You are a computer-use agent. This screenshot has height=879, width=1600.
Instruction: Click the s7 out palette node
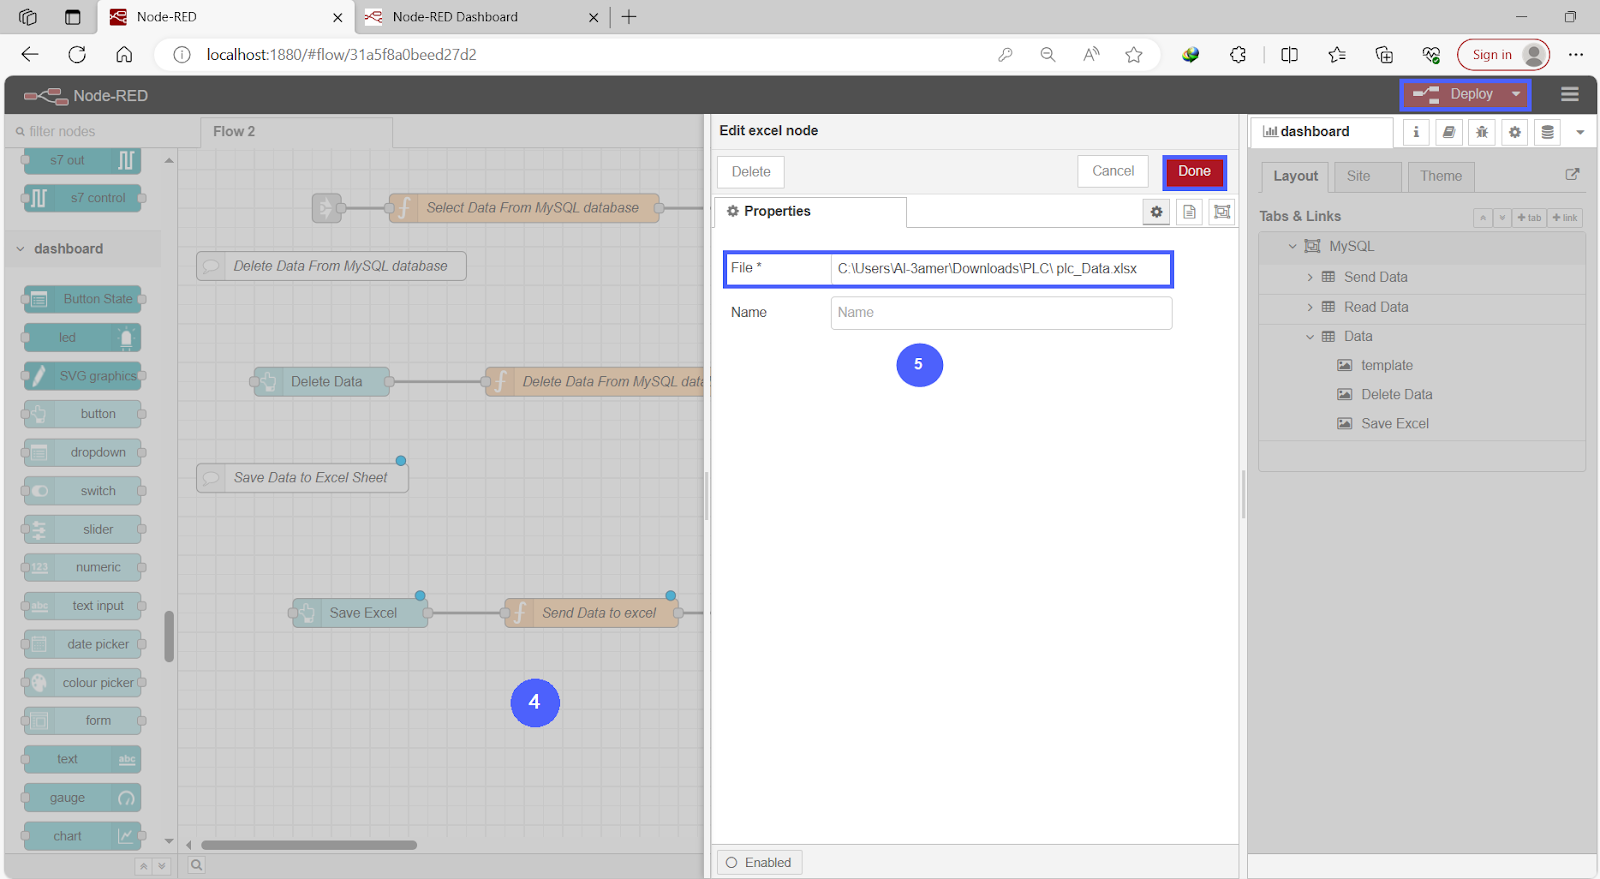[x=82, y=160]
